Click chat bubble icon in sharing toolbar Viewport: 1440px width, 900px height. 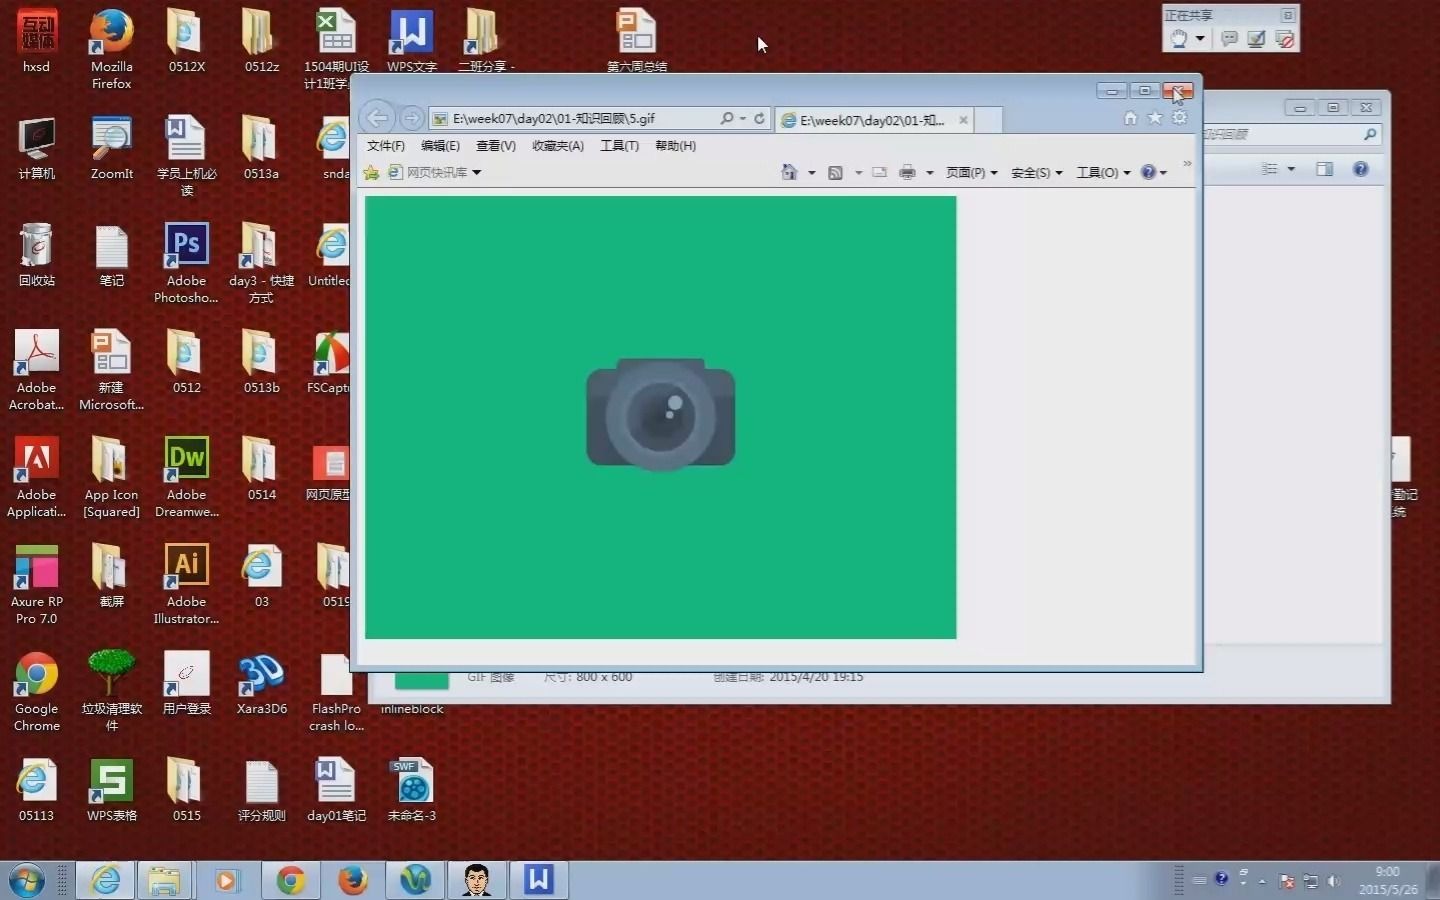[1229, 39]
